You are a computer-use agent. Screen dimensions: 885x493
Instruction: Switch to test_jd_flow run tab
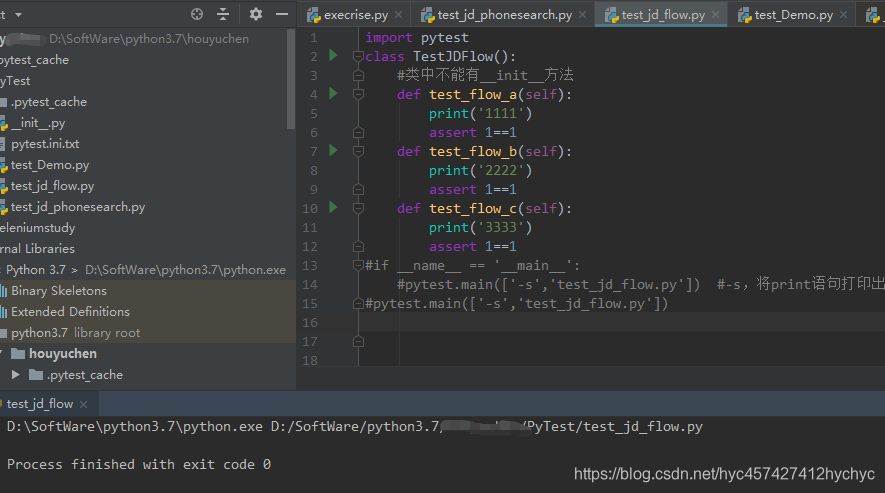40,404
